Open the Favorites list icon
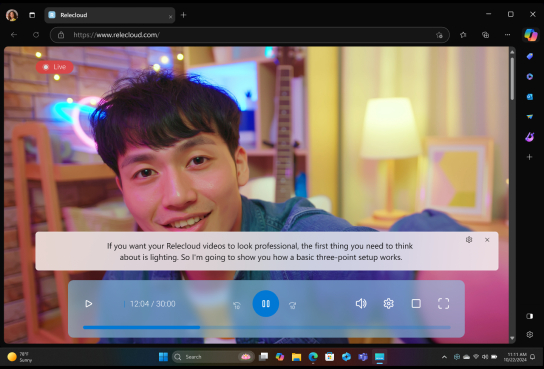This screenshot has height=369, width=544. coord(463,35)
